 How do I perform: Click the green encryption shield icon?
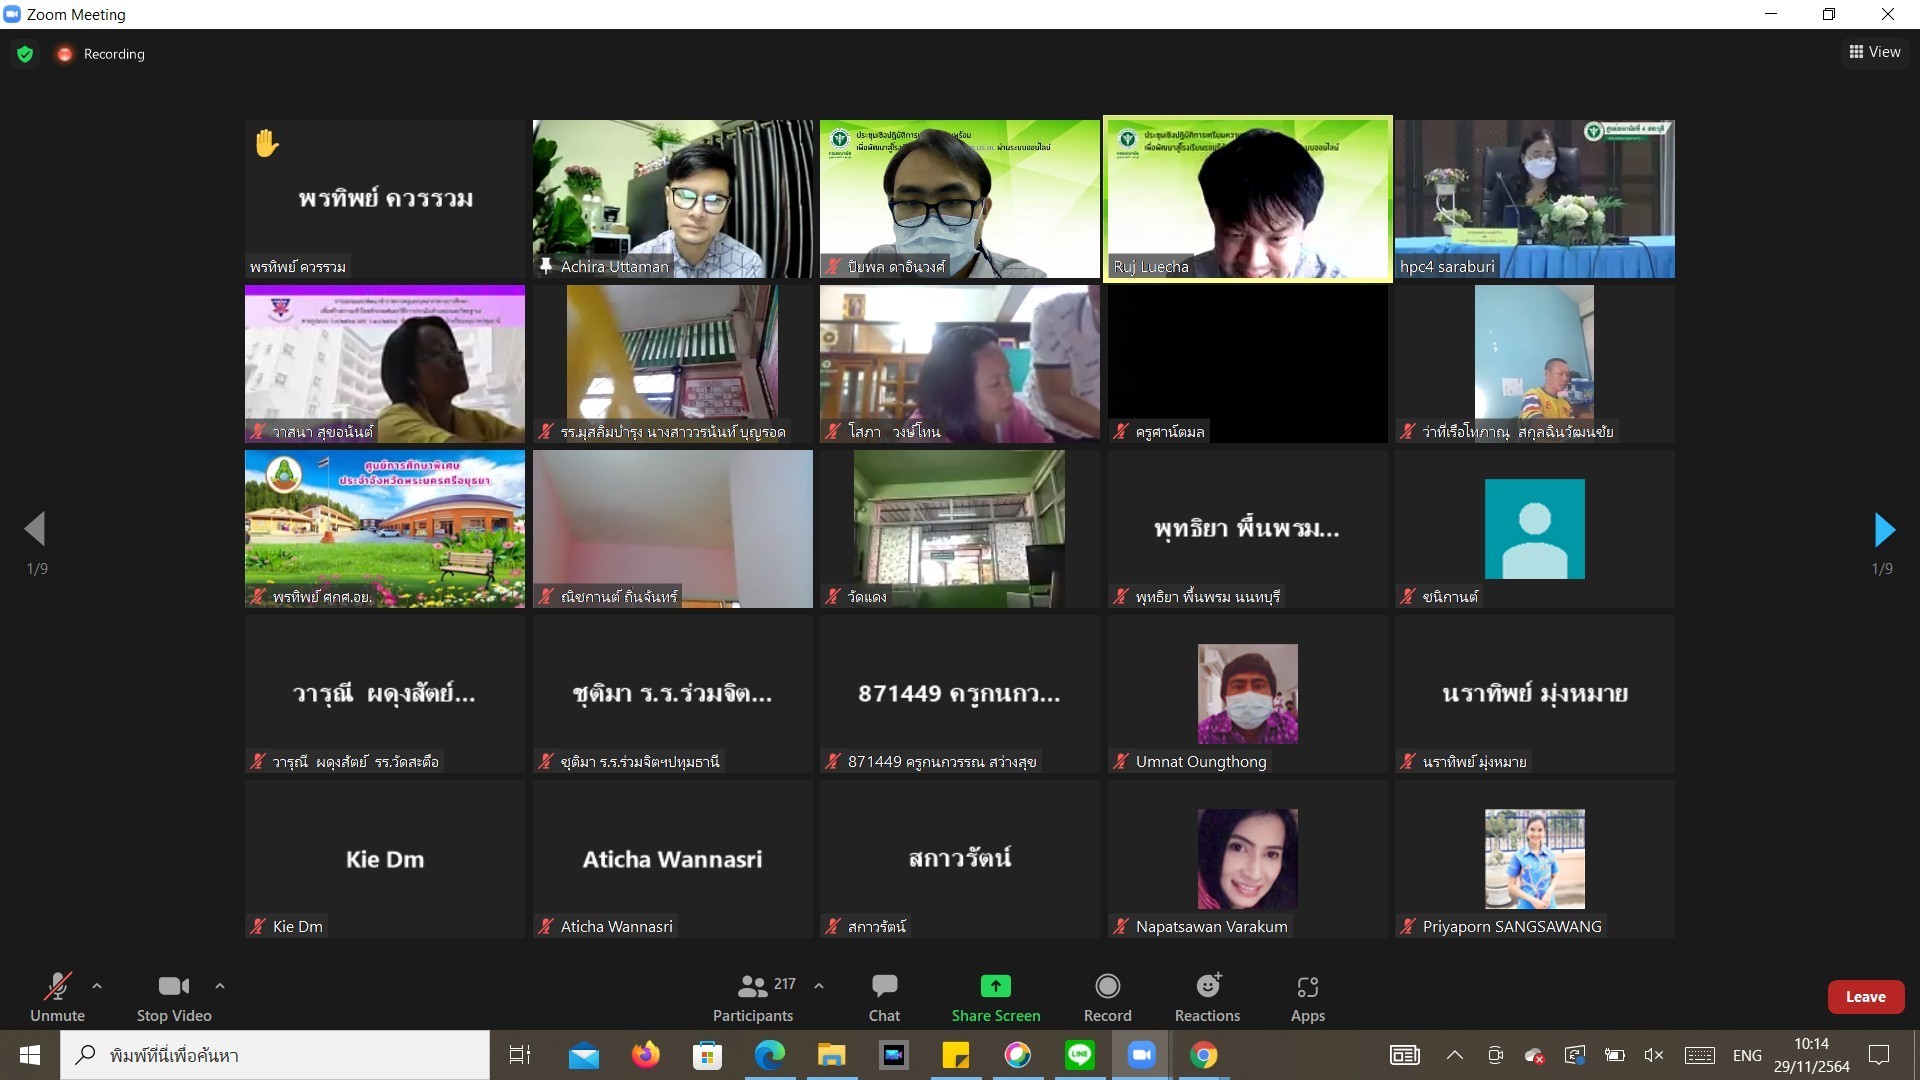point(25,54)
